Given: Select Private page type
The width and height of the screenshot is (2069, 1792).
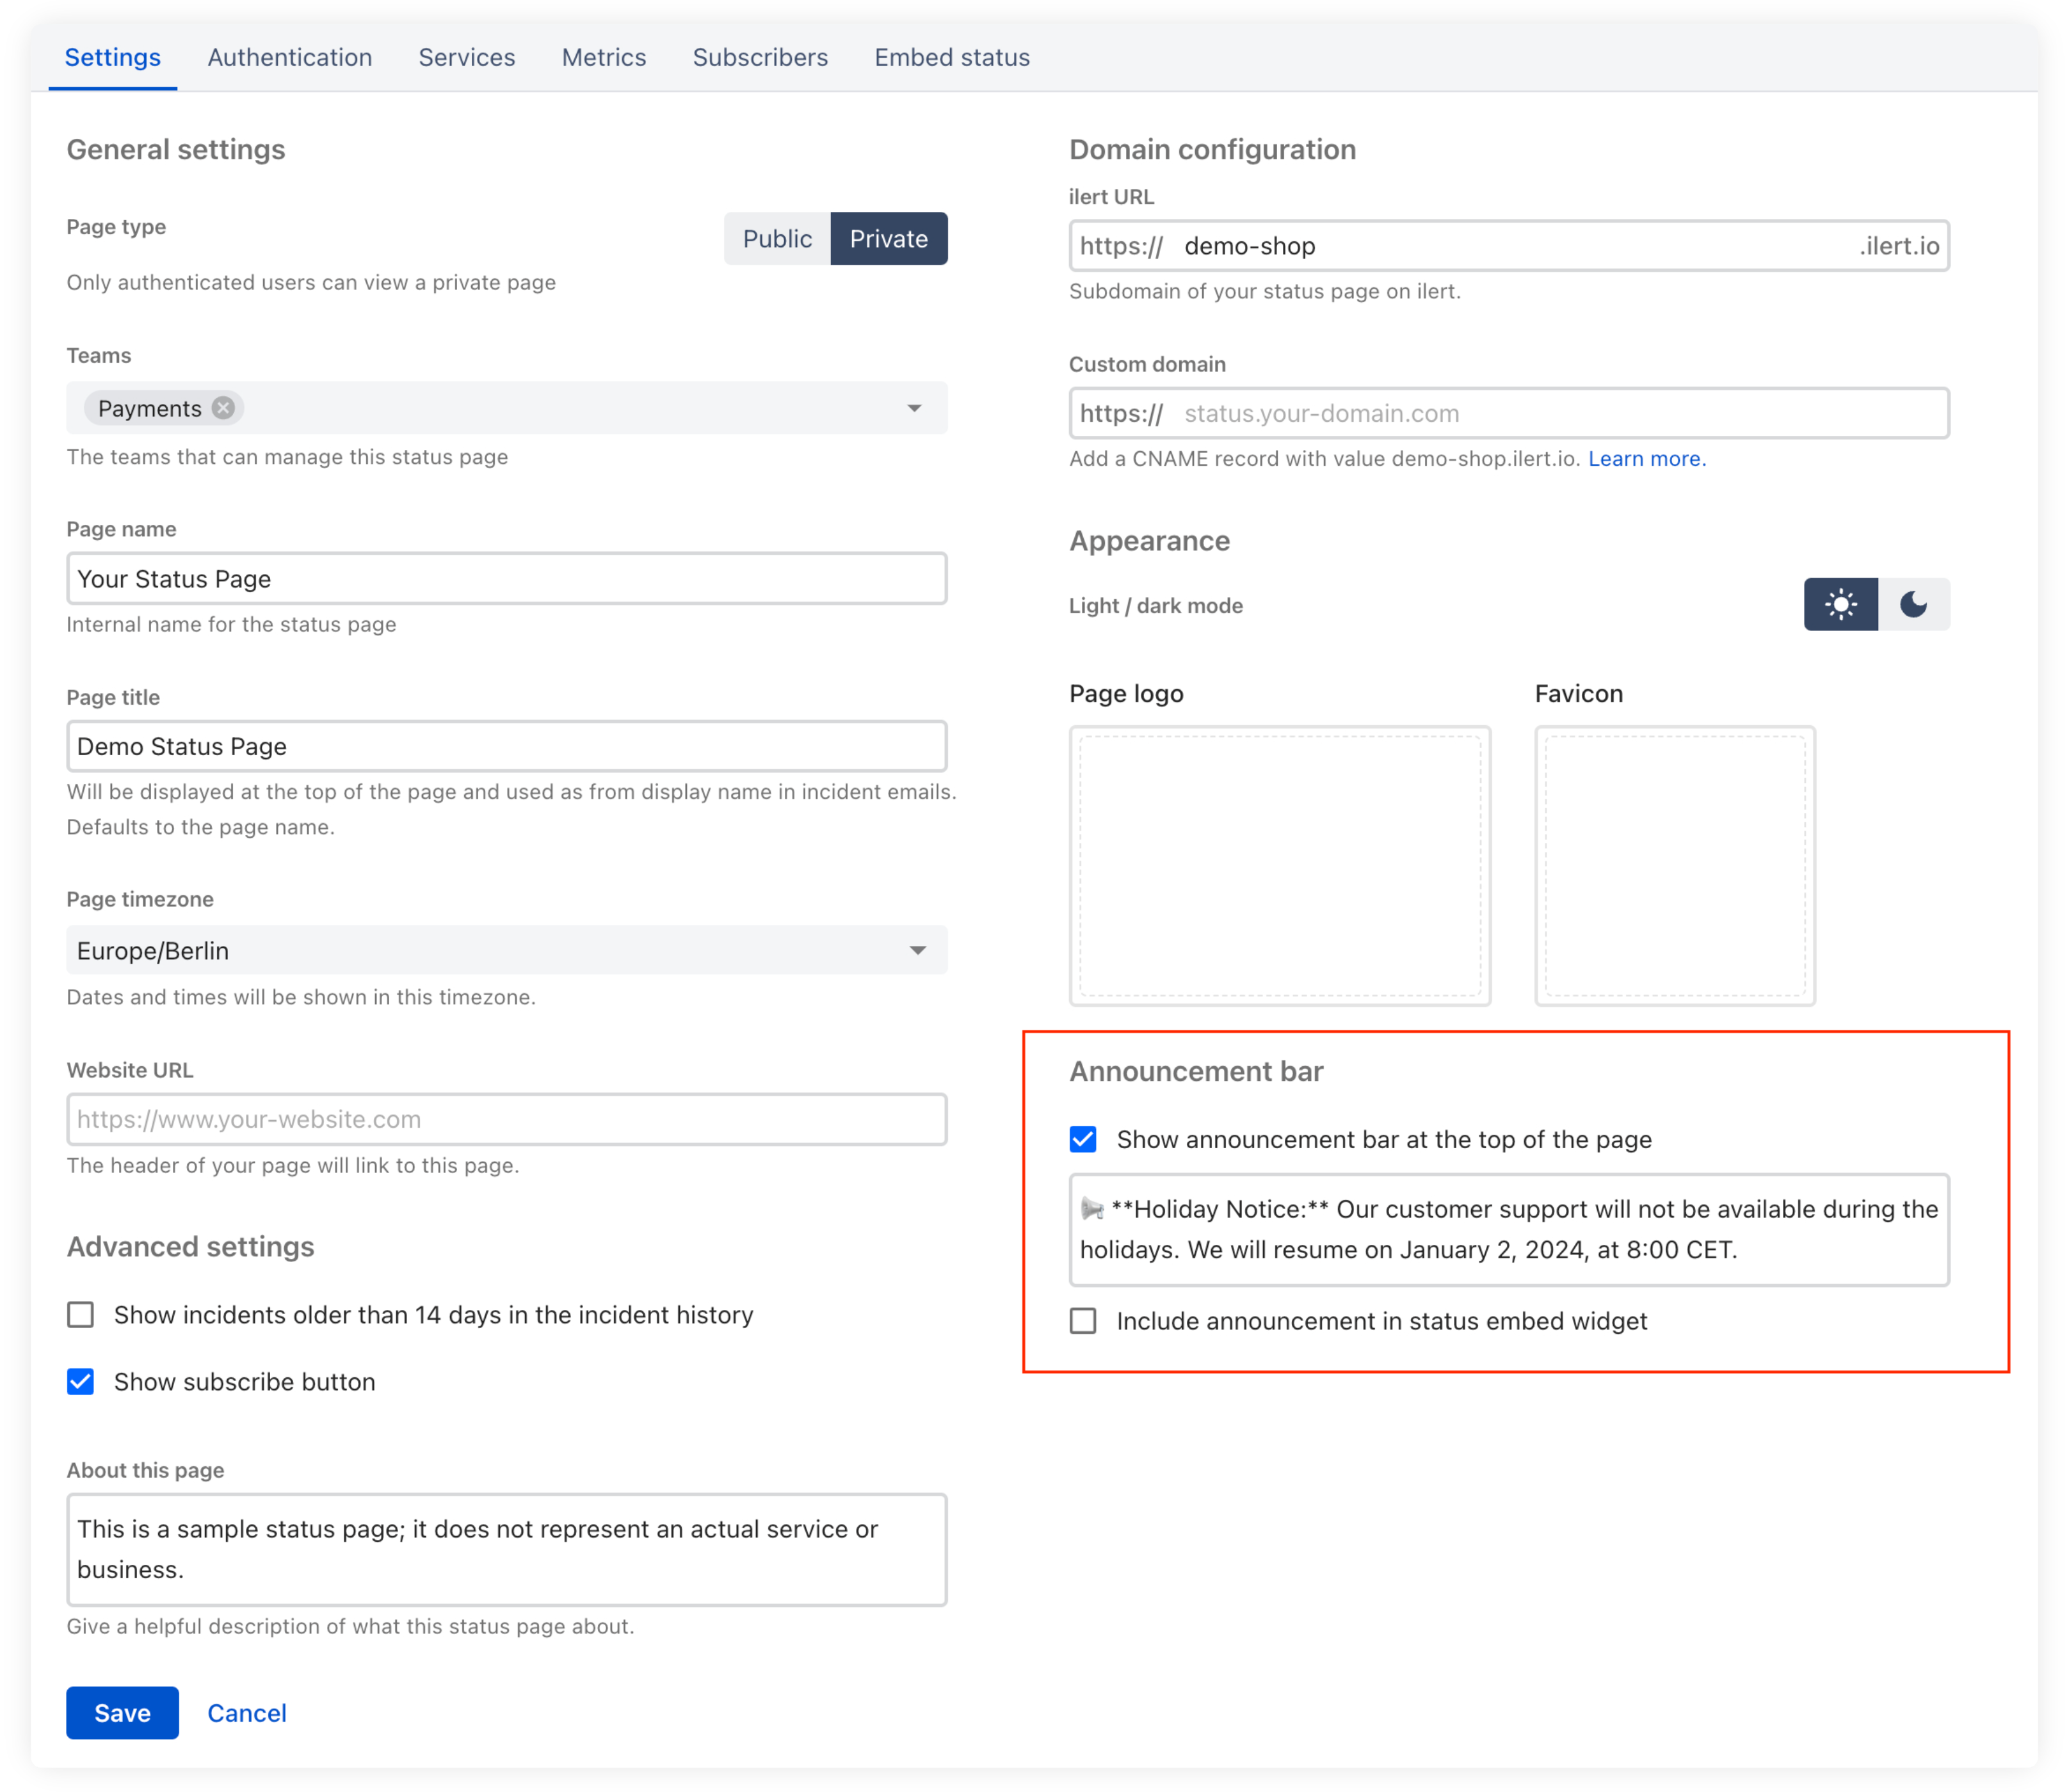Looking at the screenshot, I should coord(888,239).
